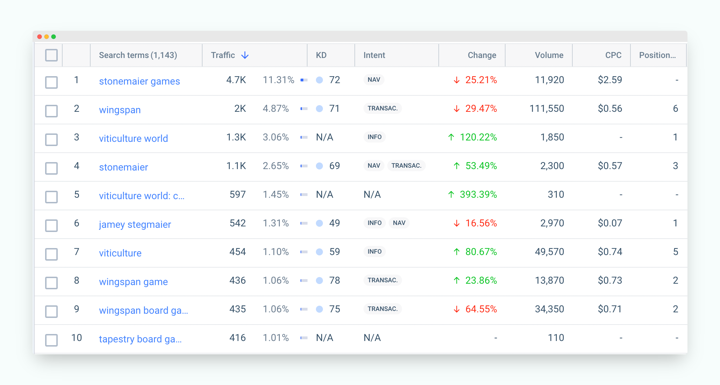The height and width of the screenshot is (385, 720).
Task: Check the box for stonemaier games row
Action: point(51,82)
